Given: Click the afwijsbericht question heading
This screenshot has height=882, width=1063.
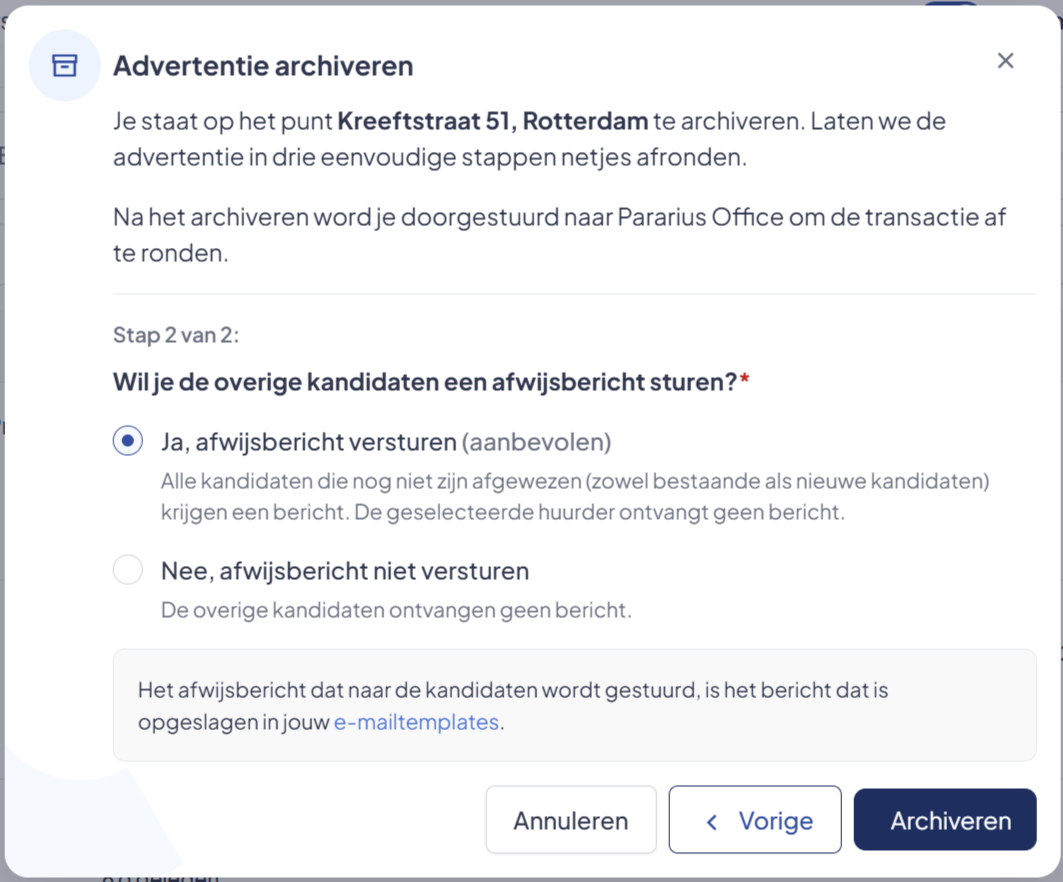Looking at the screenshot, I should click(424, 382).
